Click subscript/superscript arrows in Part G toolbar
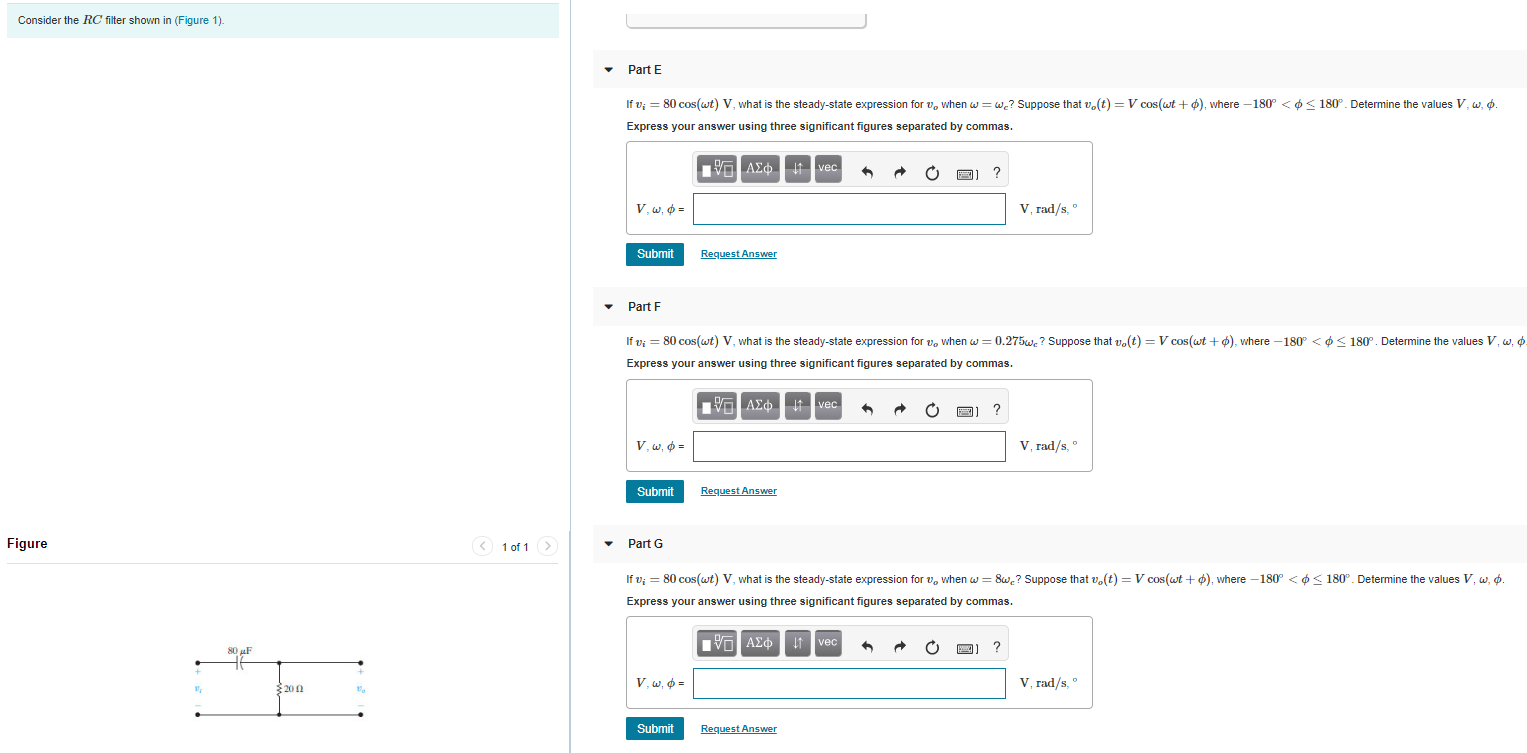Viewport: 1527px width, 753px height. (797, 643)
